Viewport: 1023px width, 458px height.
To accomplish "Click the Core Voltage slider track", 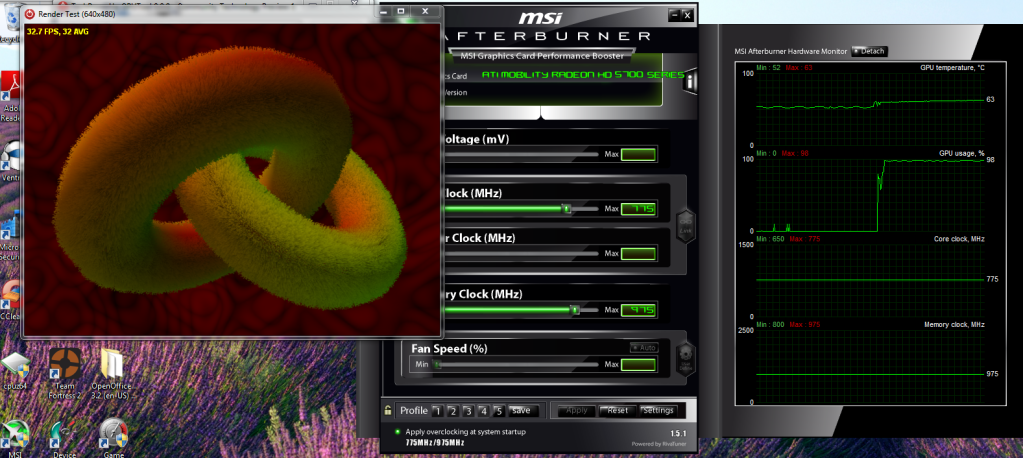I will (x=520, y=155).
